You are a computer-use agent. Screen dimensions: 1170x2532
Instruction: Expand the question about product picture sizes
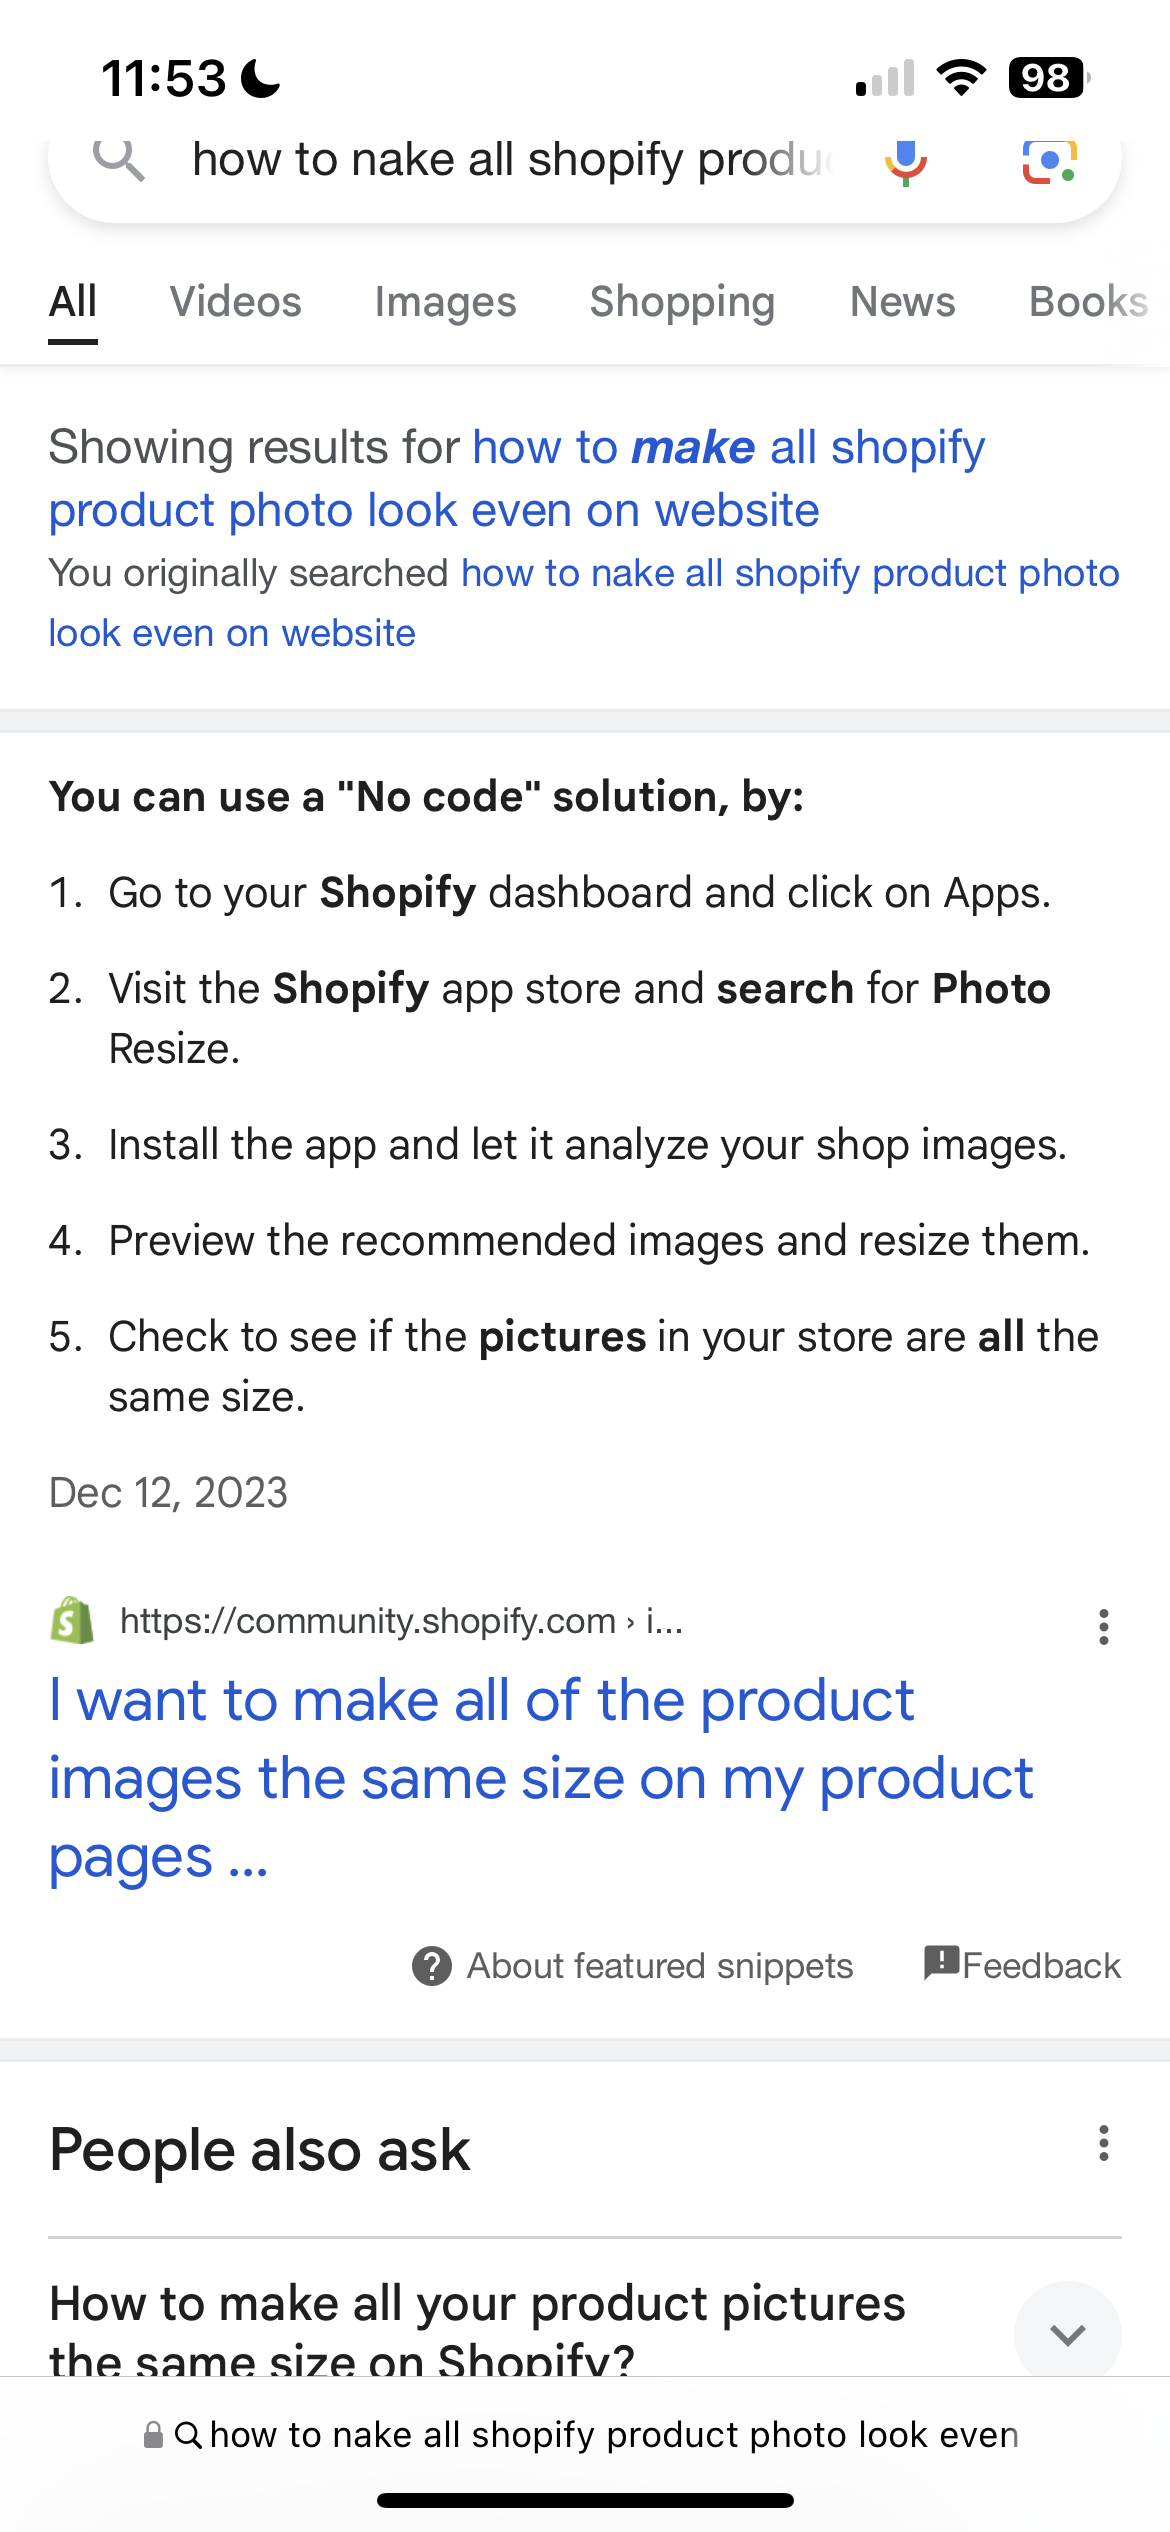coord(1067,2334)
